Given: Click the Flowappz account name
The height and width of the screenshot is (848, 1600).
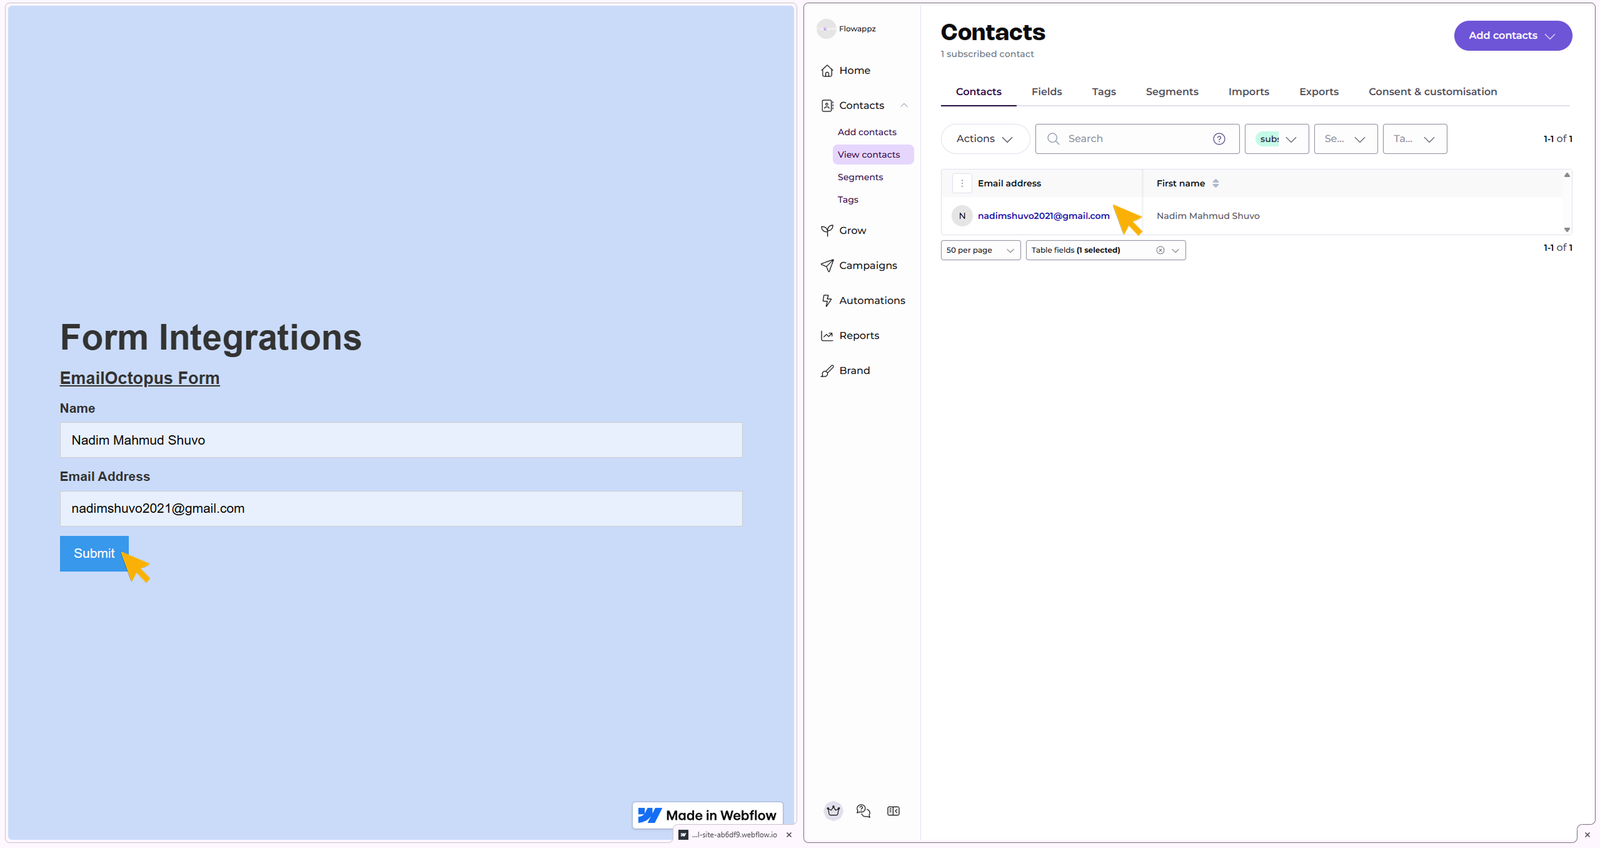Looking at the screenshot, I should point(857,29).
